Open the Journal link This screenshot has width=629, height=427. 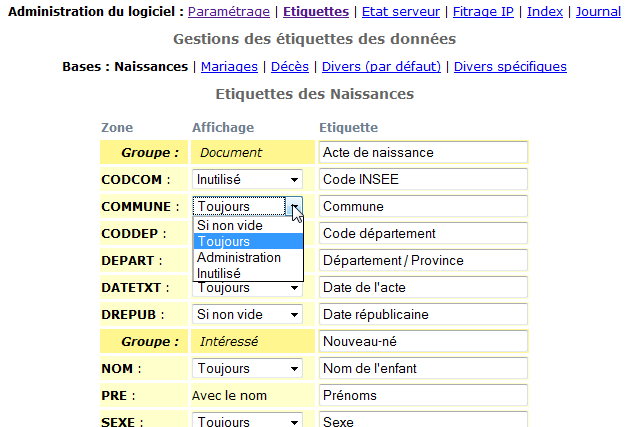(x=598, y=12)
